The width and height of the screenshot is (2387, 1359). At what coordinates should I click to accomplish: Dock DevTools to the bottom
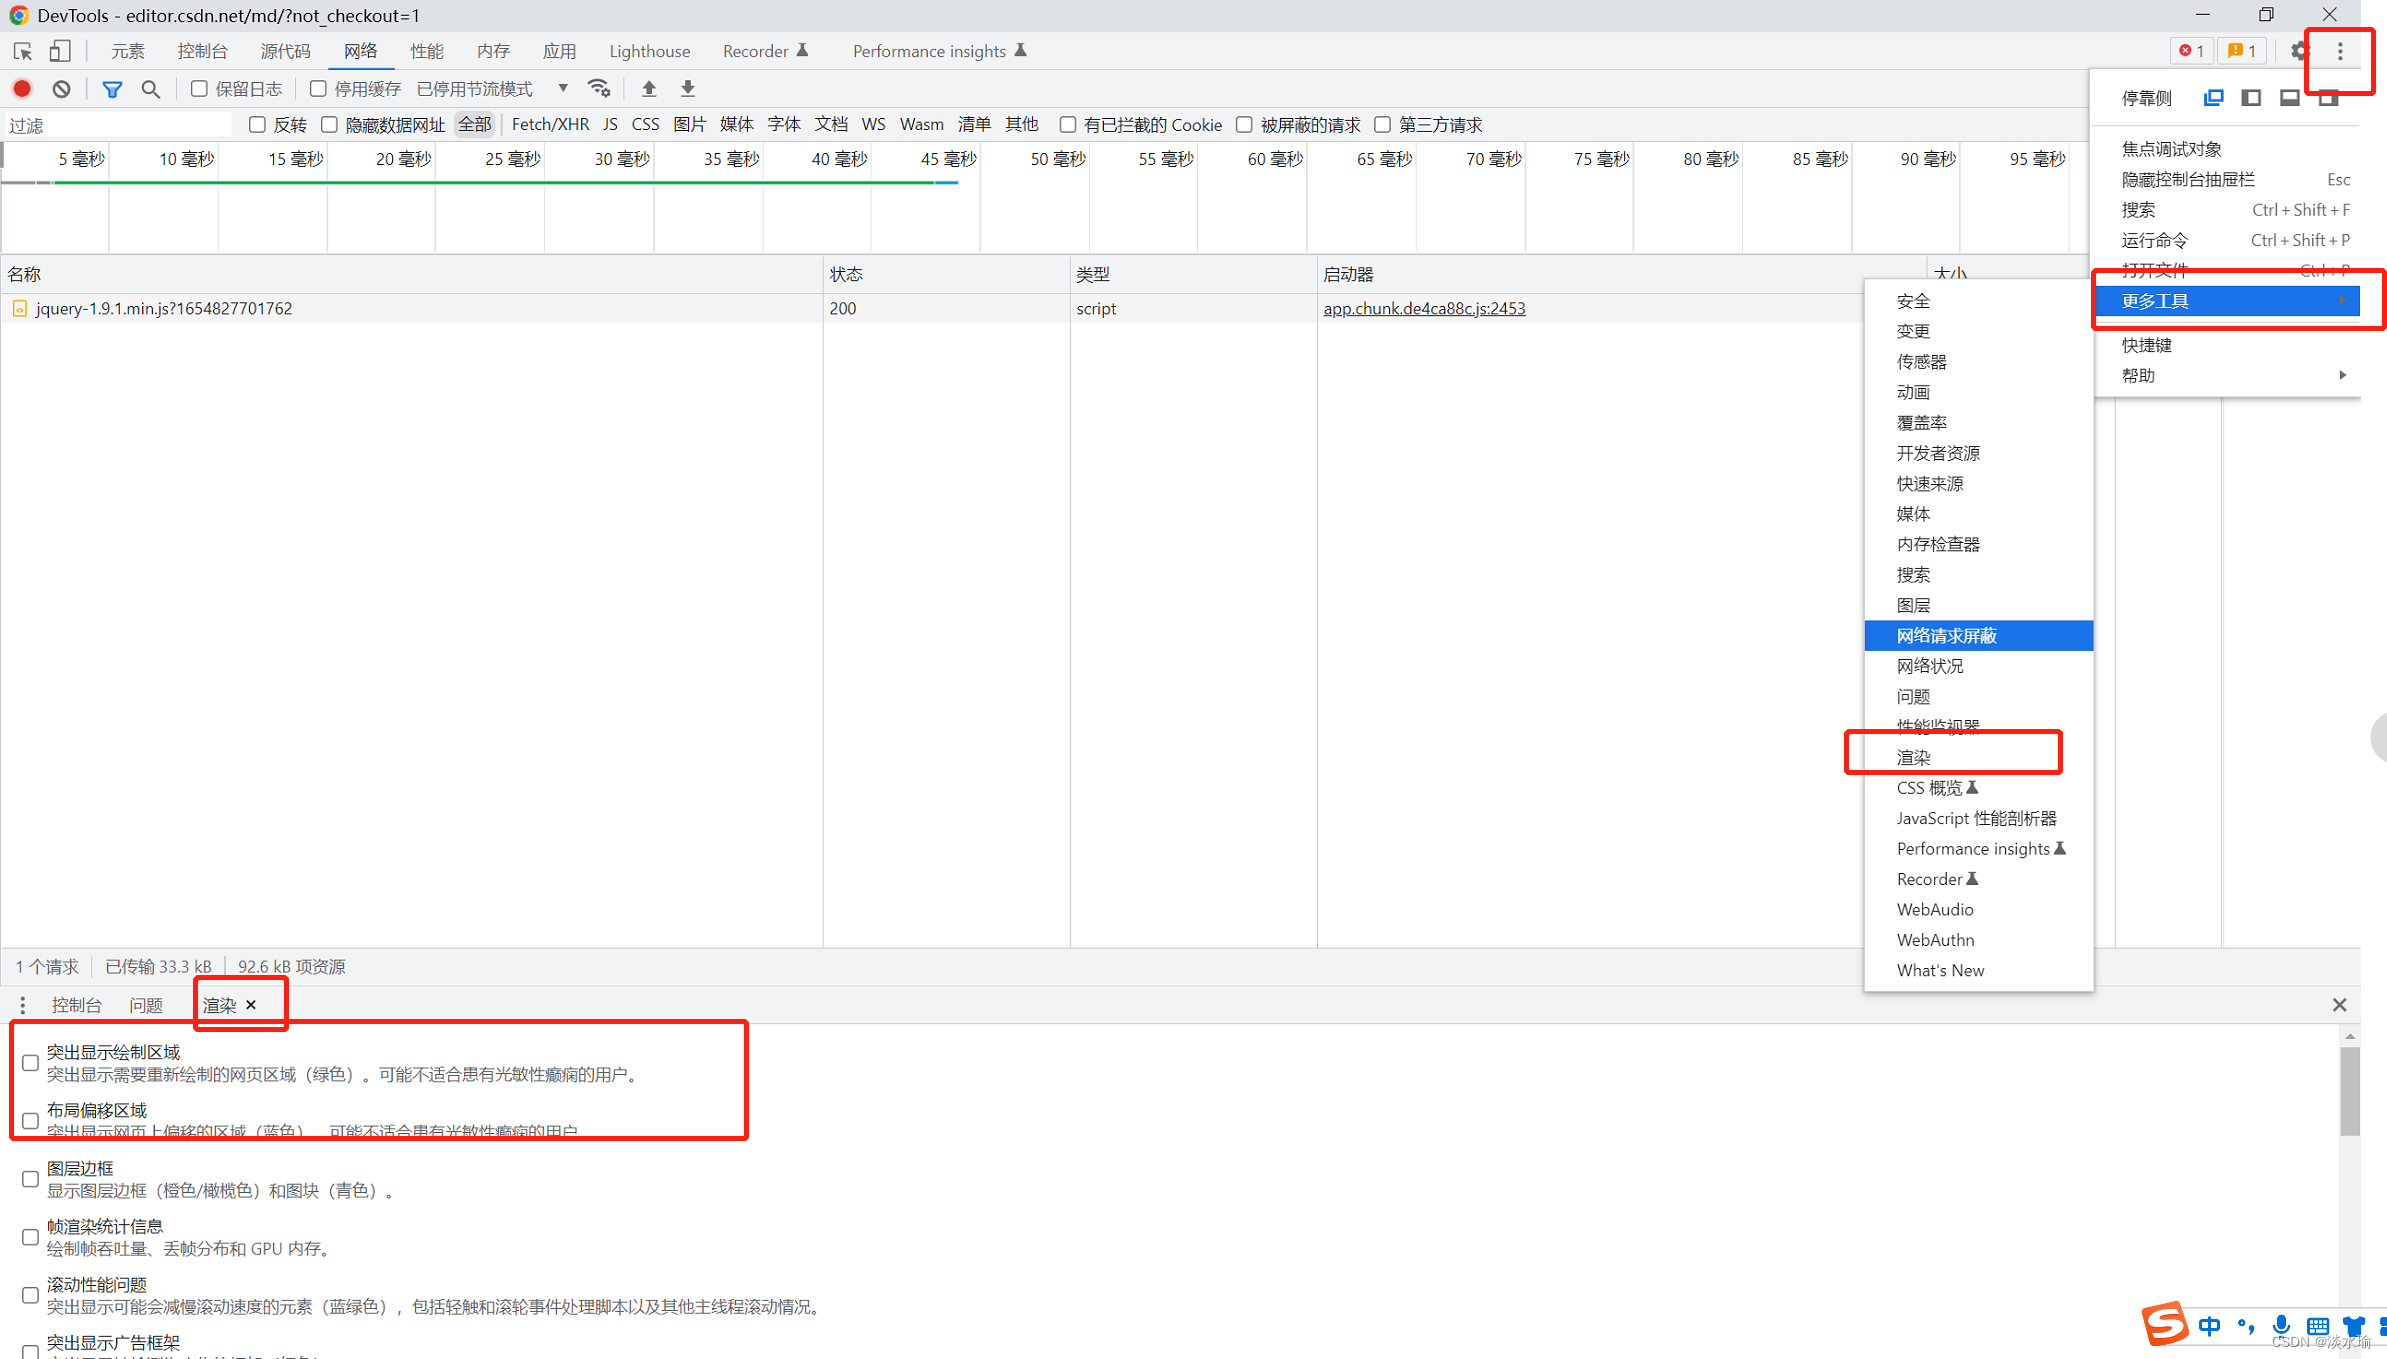[x=2289, y=98]
